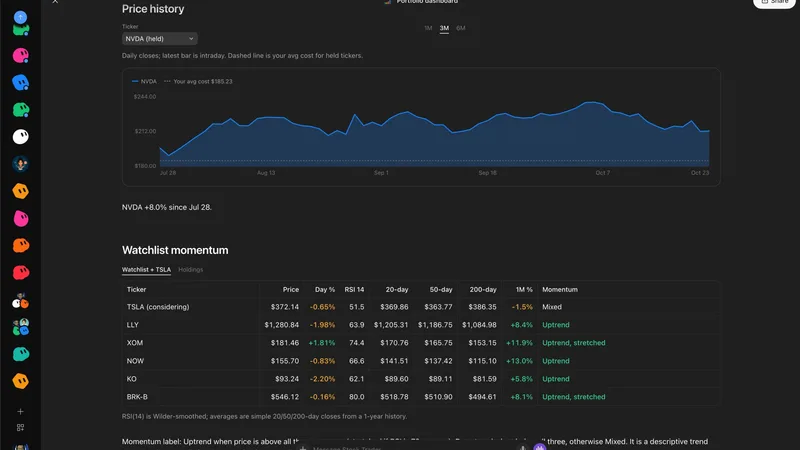Switch to the Holdings tab

(190, 269)
